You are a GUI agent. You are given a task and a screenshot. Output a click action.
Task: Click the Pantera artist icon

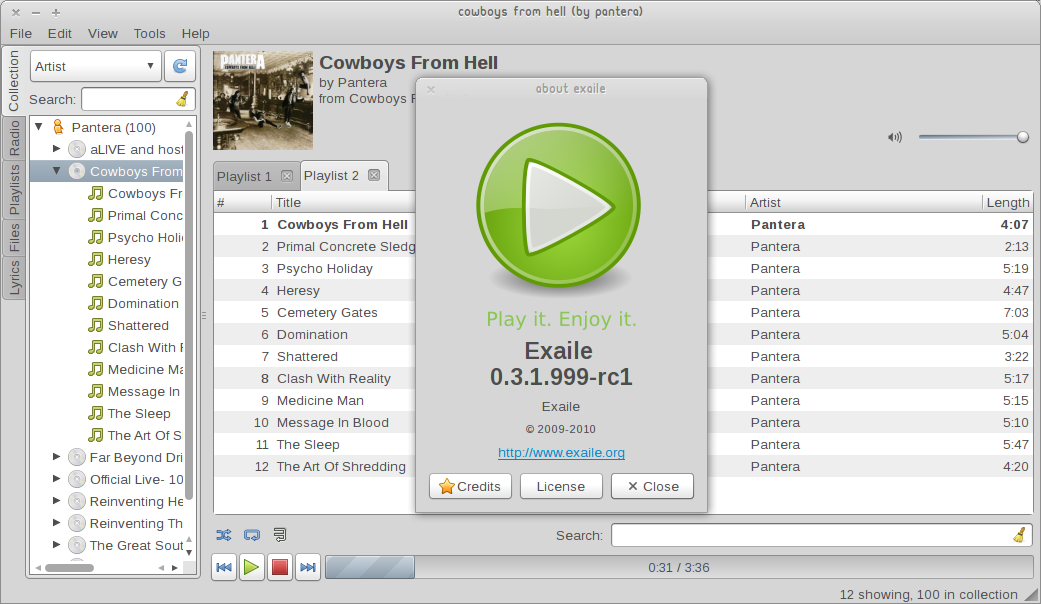[x=58, y=127]
